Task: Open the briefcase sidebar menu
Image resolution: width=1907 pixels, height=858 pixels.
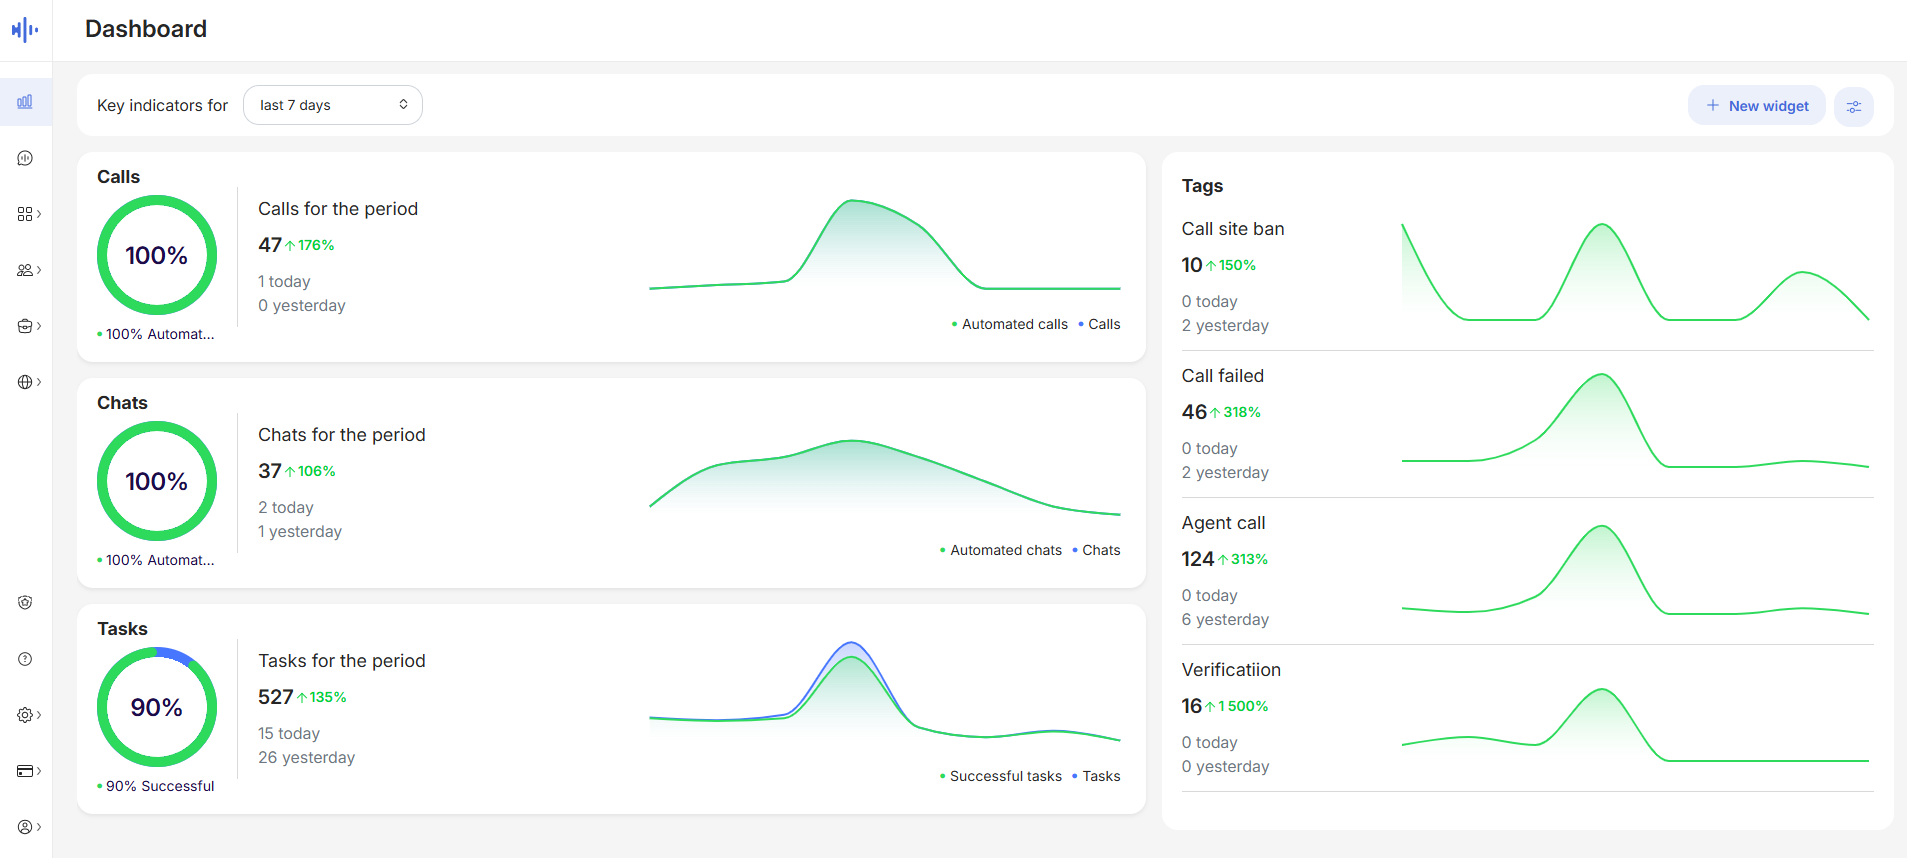Action: (29, 326)
